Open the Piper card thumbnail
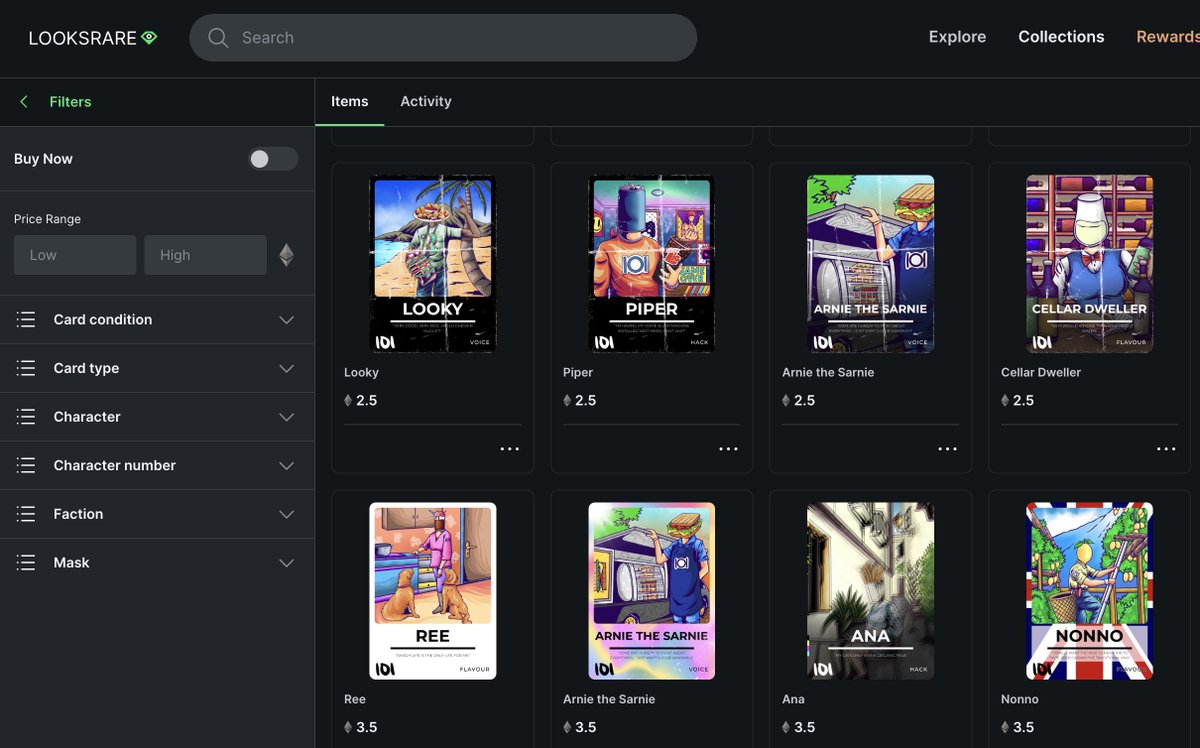Viewport: 1200px width, 748px height. 652,264
